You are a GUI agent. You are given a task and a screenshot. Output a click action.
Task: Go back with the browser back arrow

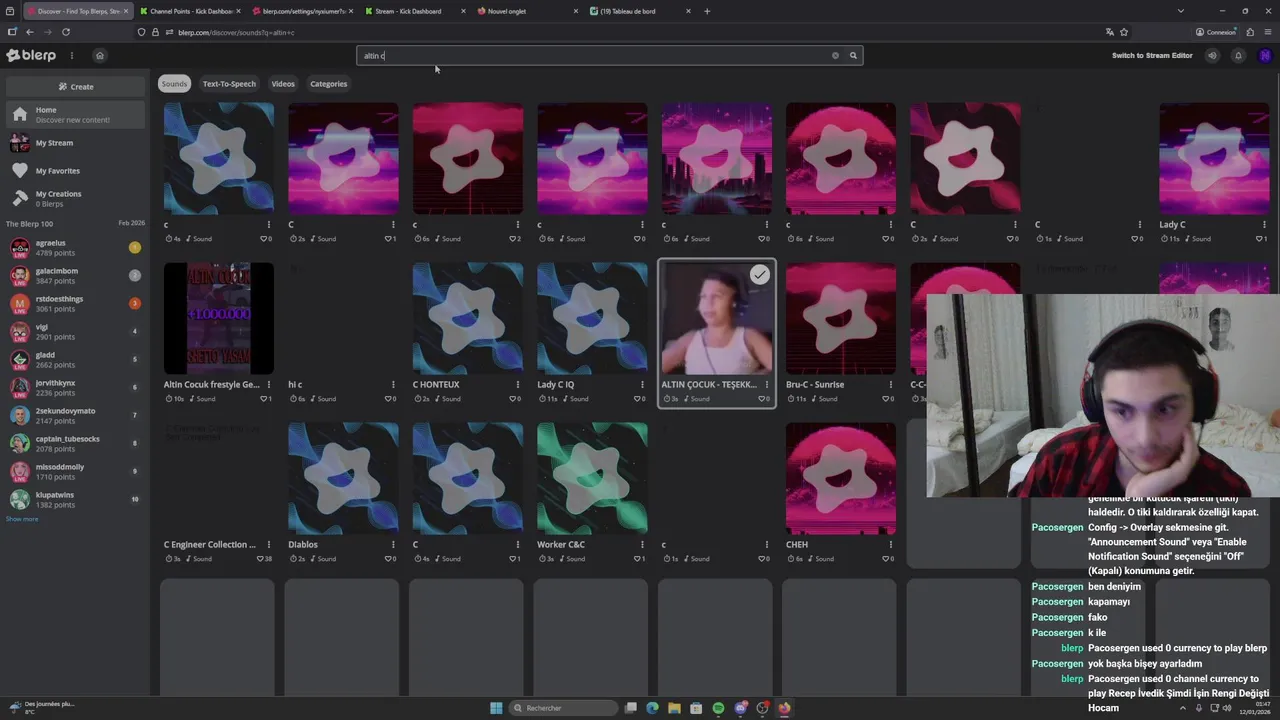(x=30, y=32)
